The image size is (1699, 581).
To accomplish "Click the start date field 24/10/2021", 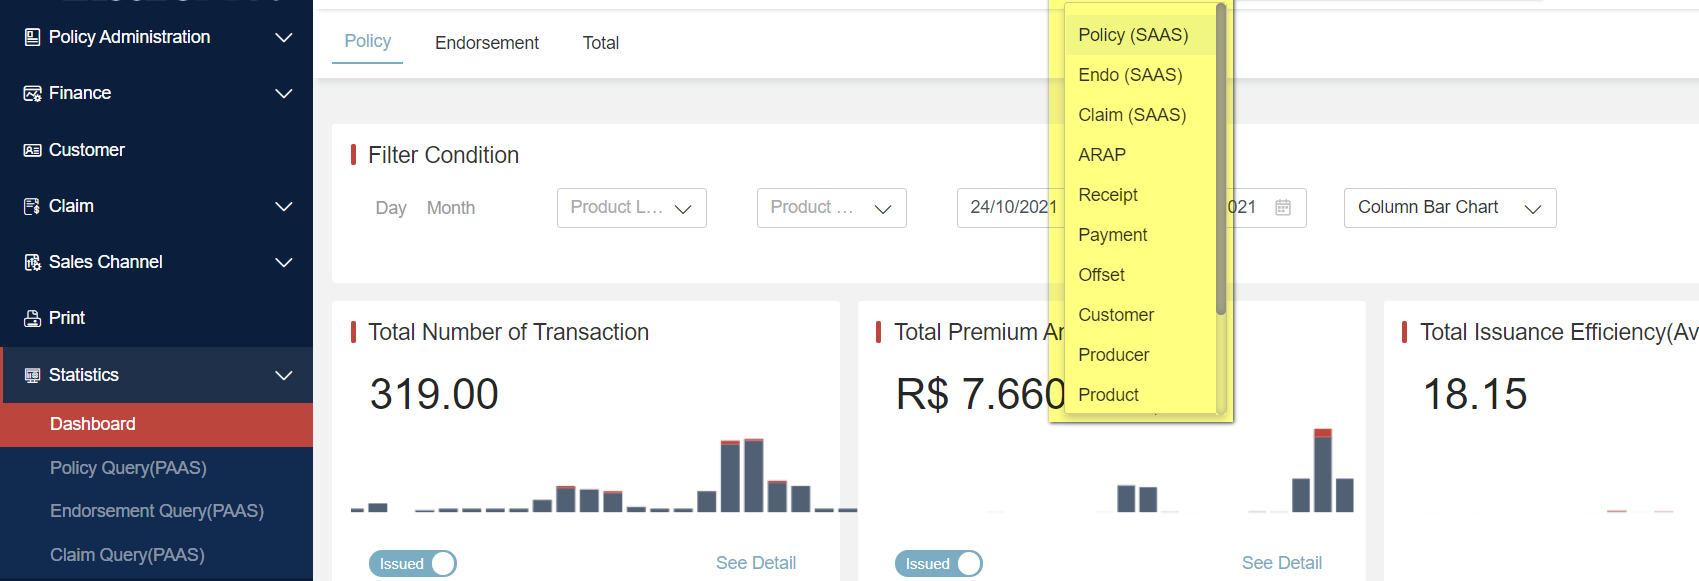I will (x=1010, y=207).
